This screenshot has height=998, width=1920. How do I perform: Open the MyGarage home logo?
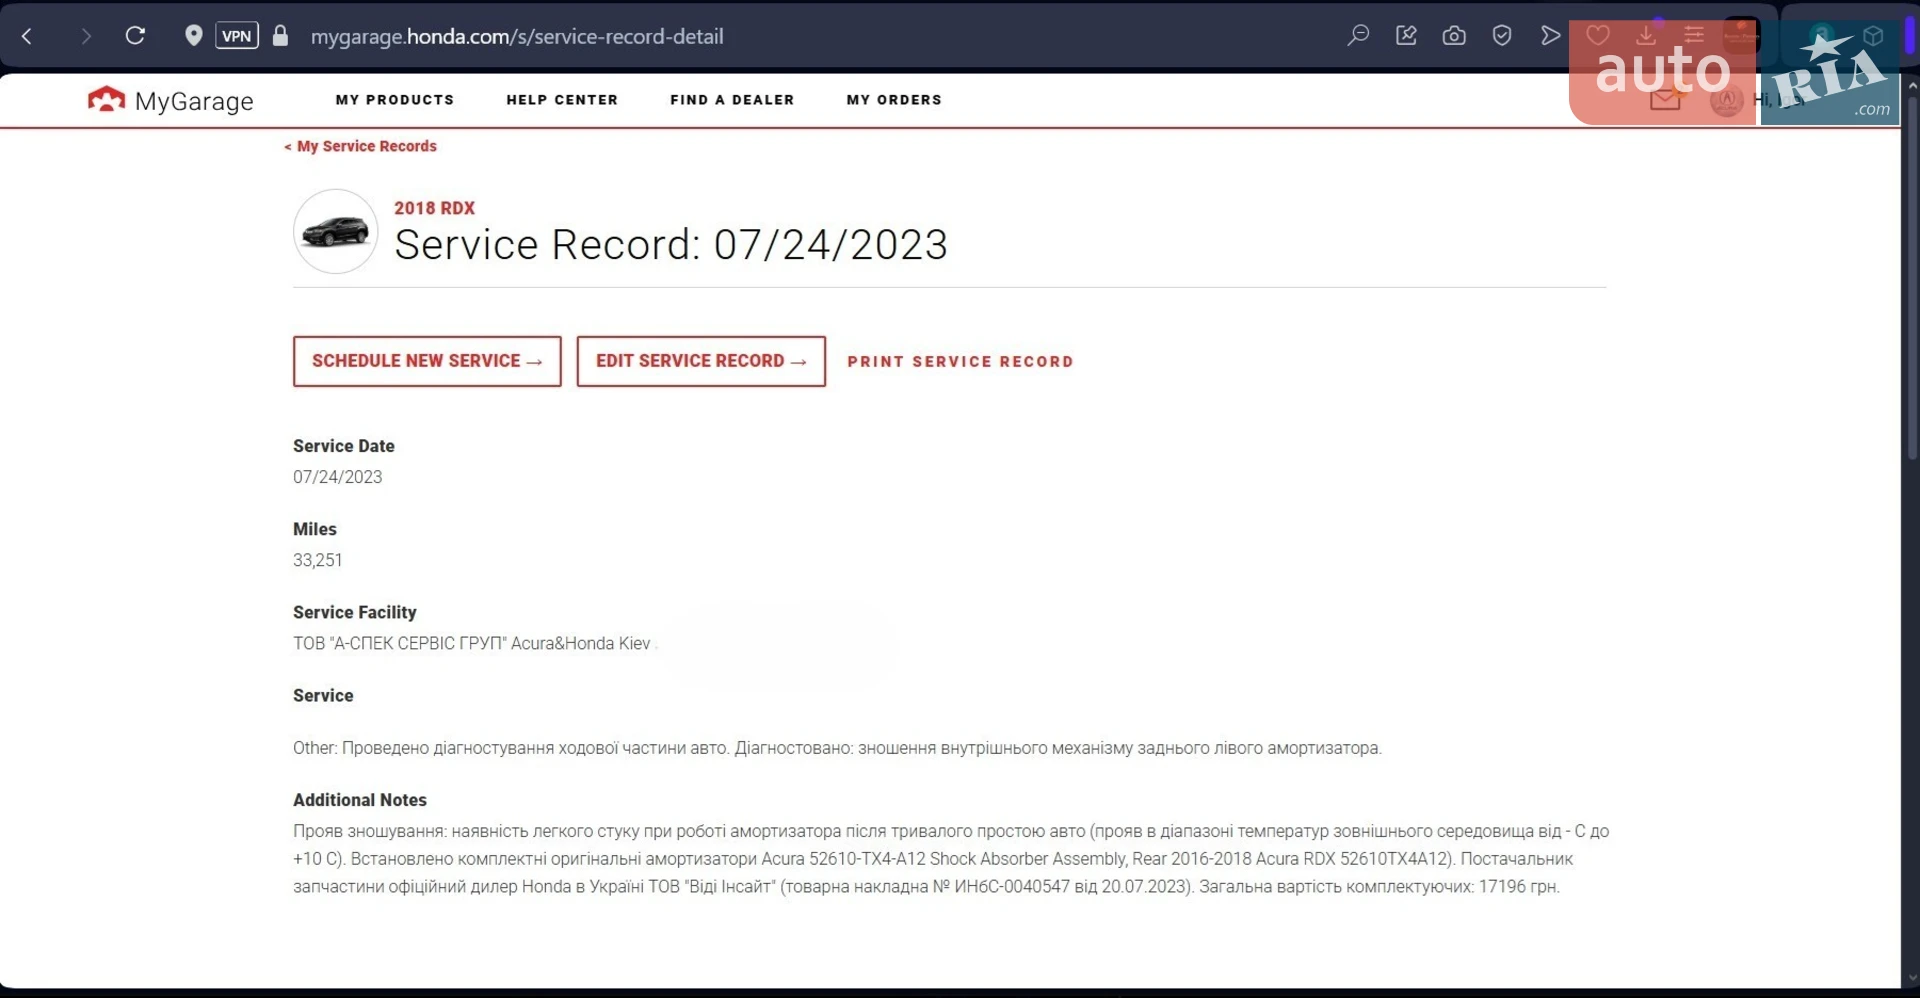171,100
